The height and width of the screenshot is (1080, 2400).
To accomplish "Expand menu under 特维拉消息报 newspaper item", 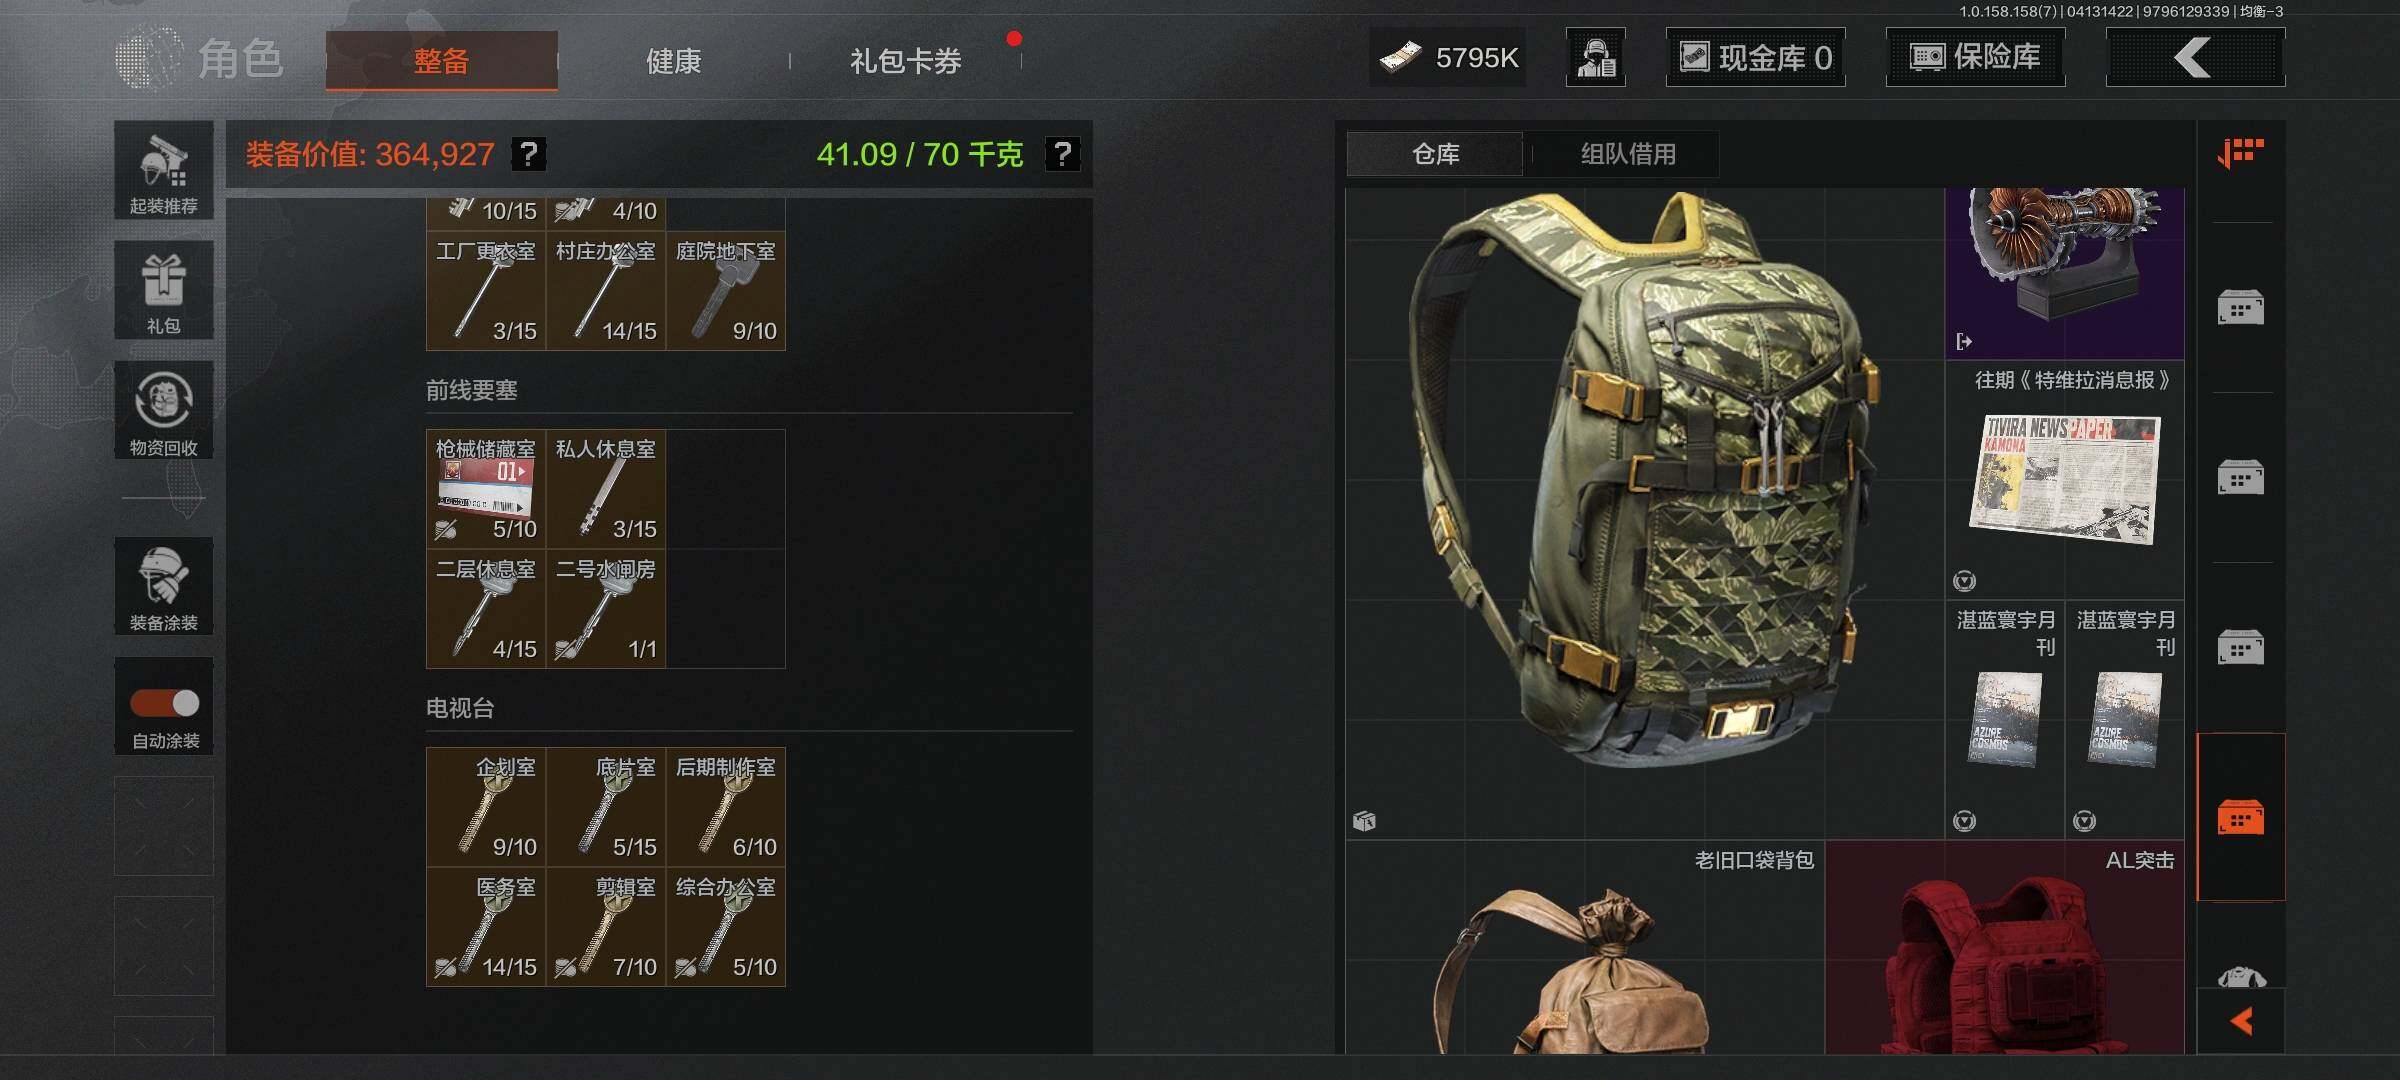I will coord(1964,581).
